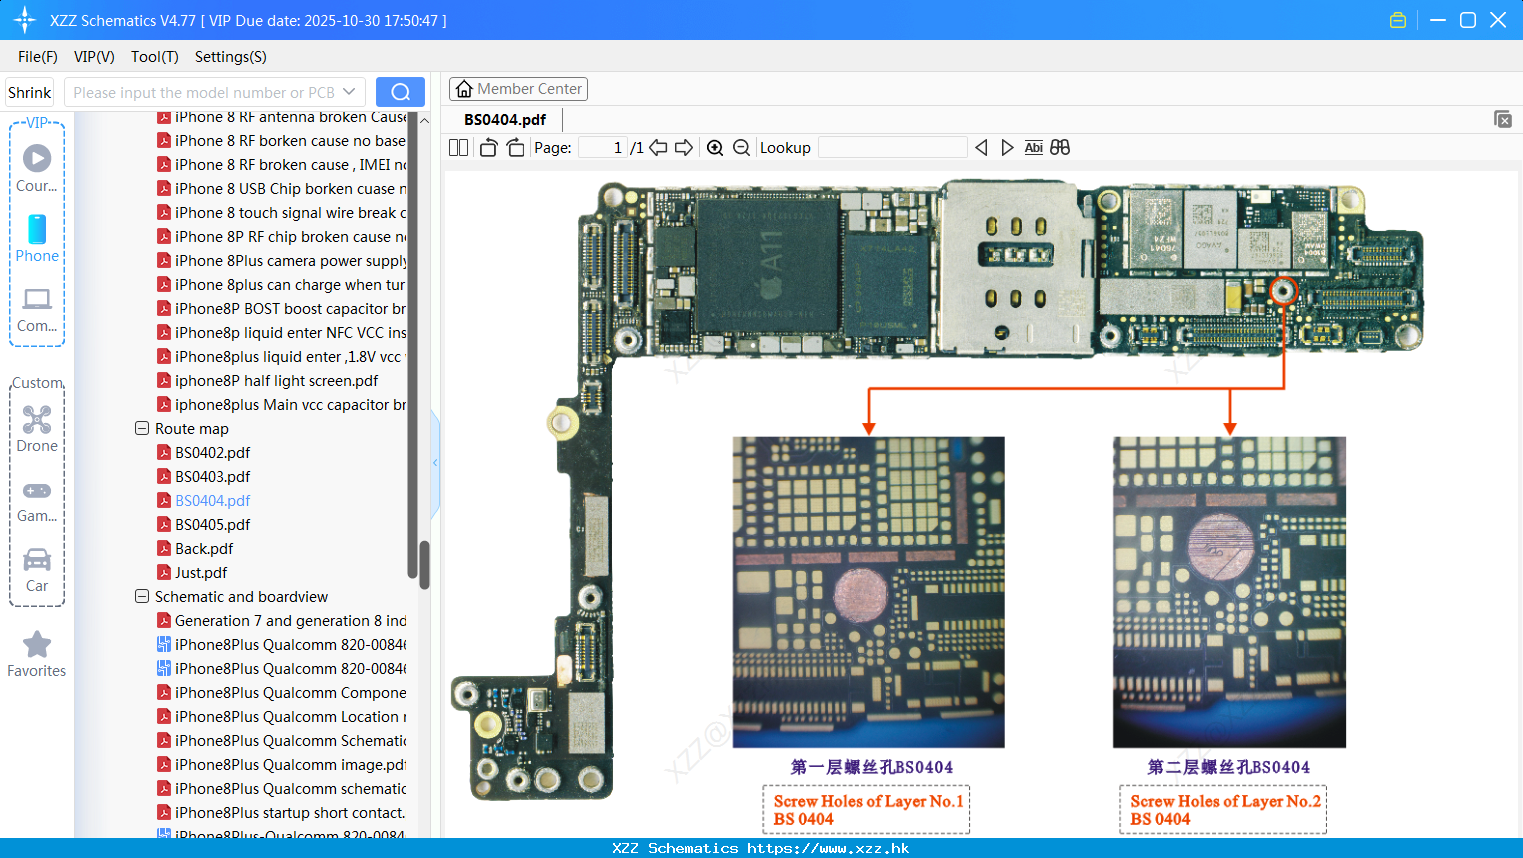Viewport: 1523px width, 858px height.
Task: Zoom in on the PDF
Action: tap(715, 147)
